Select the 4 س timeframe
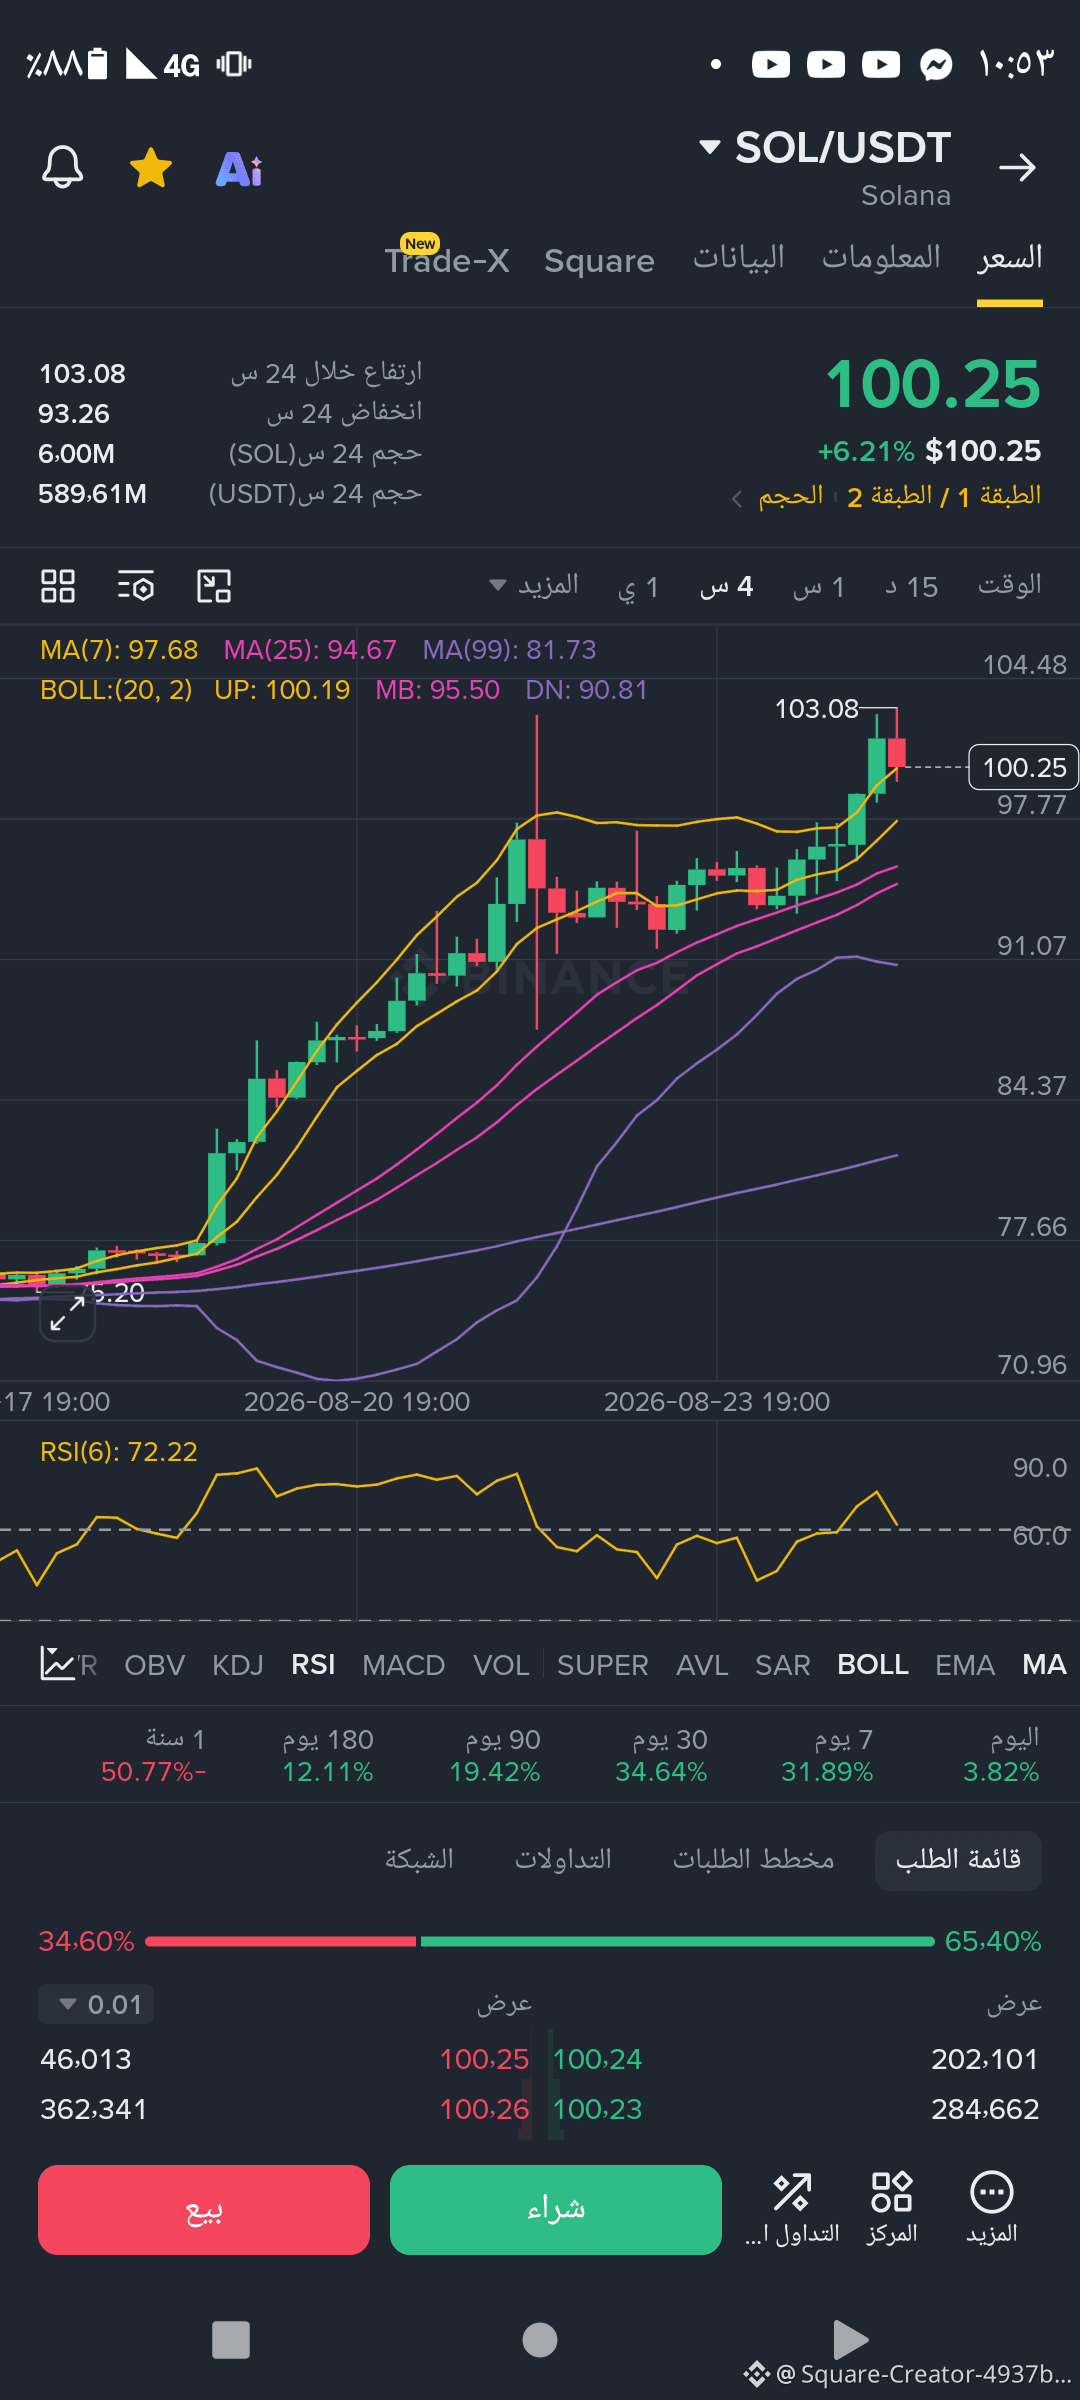Image resolution: width=1080 pixels, height=2400 pixels. pyautogui.click(x=727, y=587)
